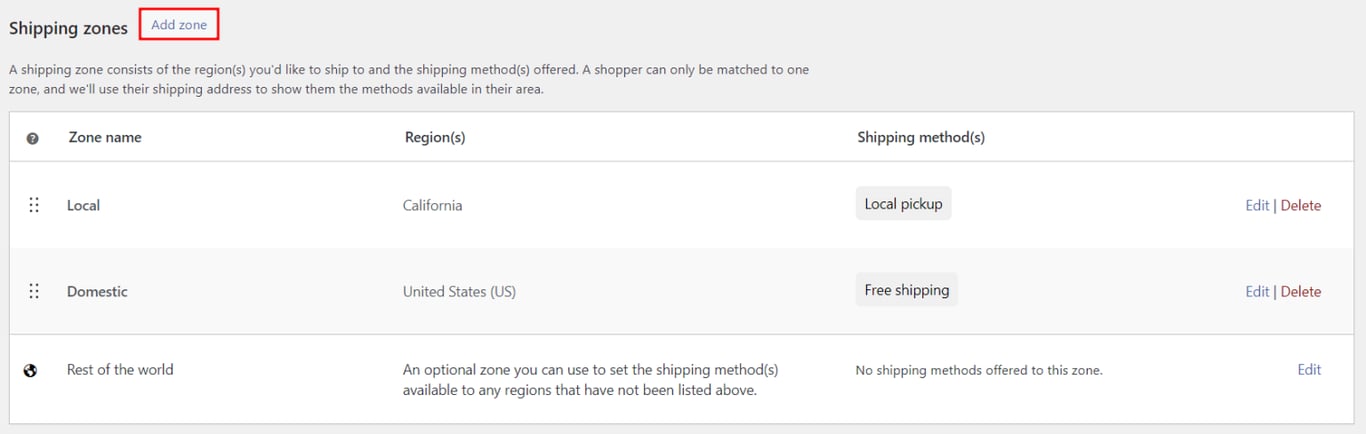Select the Rest of the world zone name
The height and width of the screenshot is (434, 1366).
pos(120,369)
